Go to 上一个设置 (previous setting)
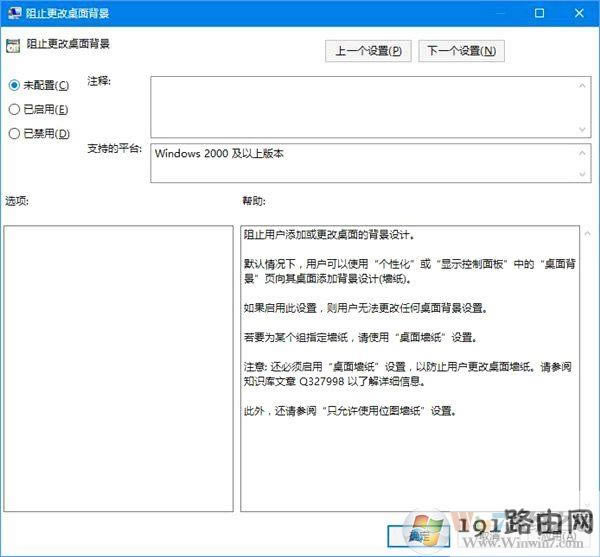This screenshot has height=557, width=600. coord(368,51)
